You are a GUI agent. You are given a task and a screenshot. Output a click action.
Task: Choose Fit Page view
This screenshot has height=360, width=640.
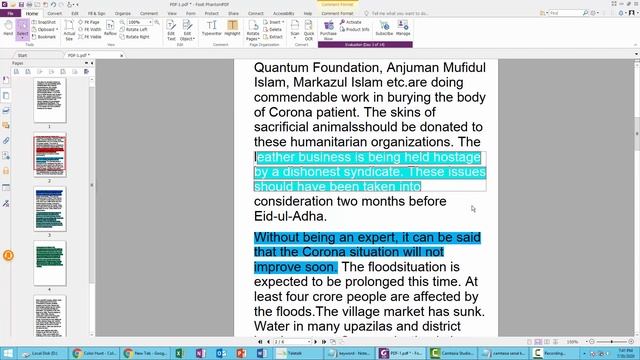(x=89, y=22)
